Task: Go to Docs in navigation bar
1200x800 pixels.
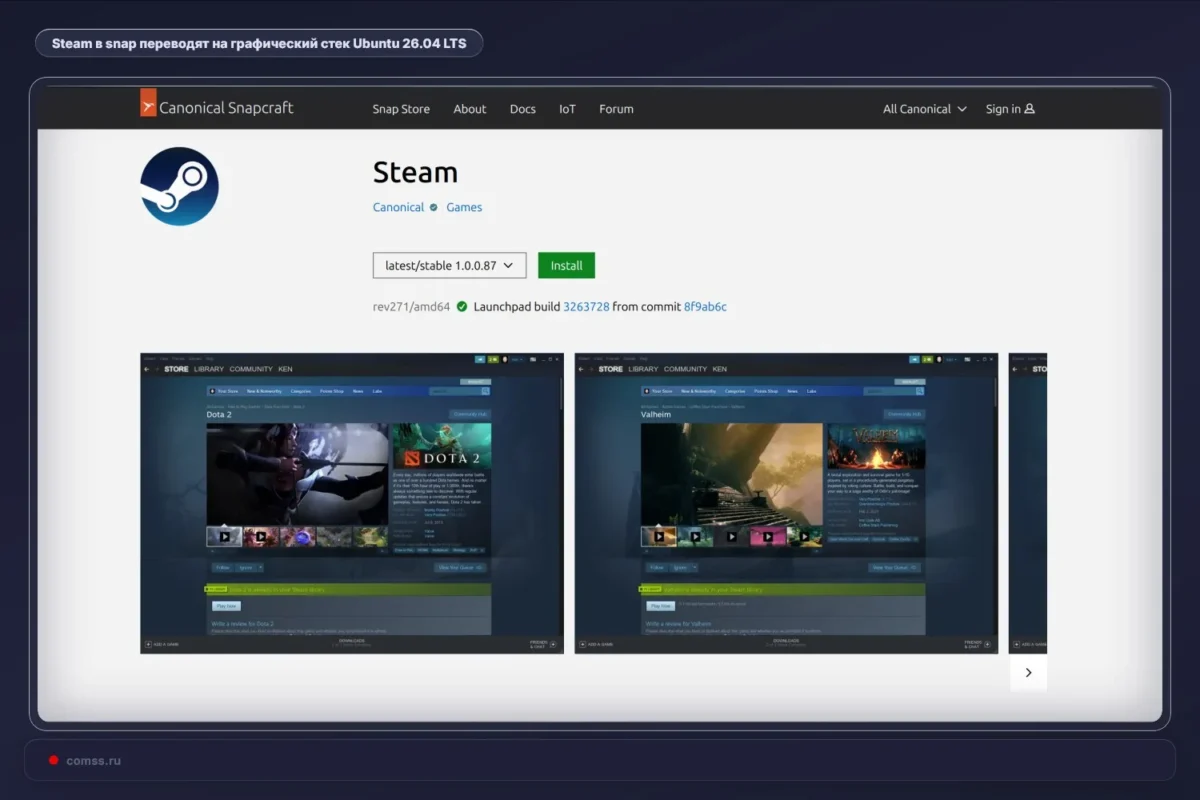Action: coord(523,109)
